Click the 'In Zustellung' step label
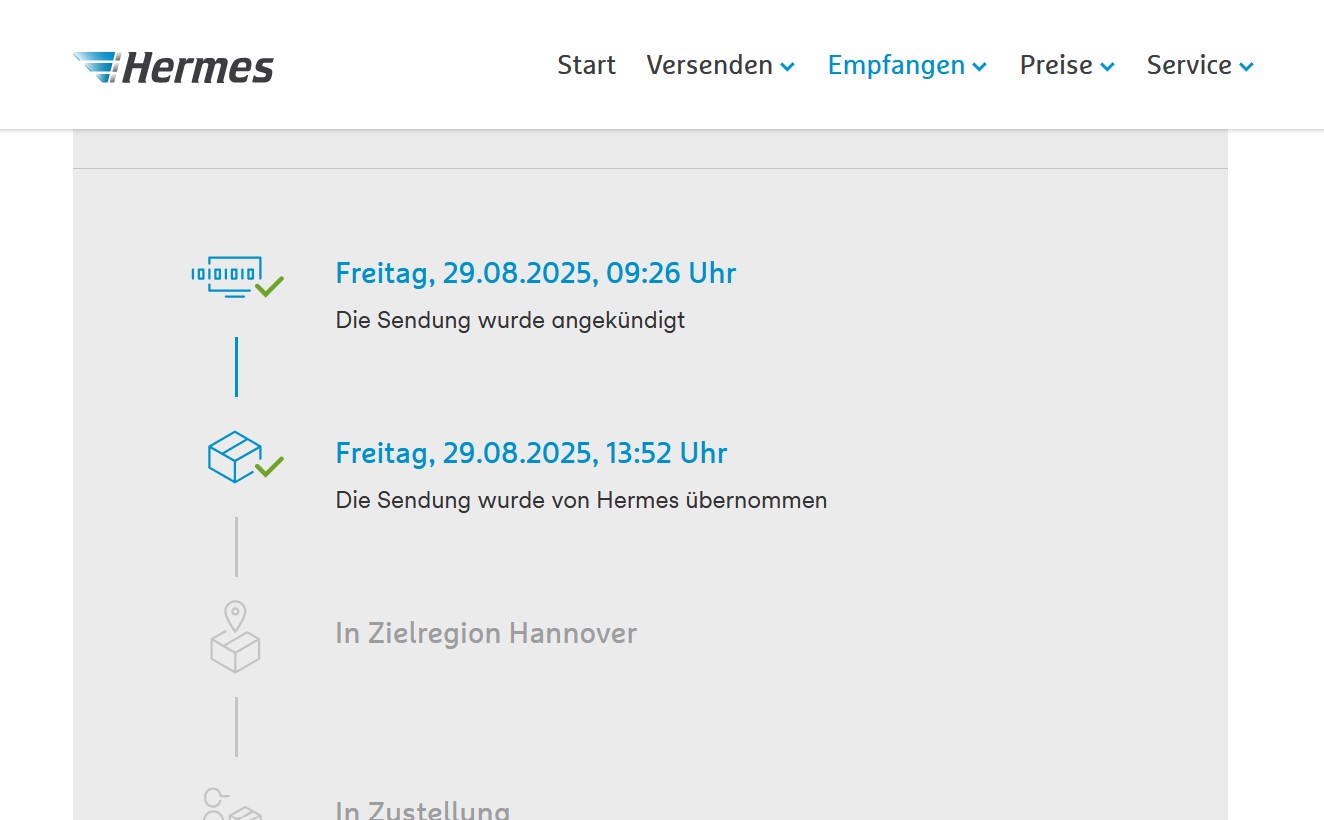The height and width of the screenshot is (820, 1324). pyautogui.click(x=422, y=810)
